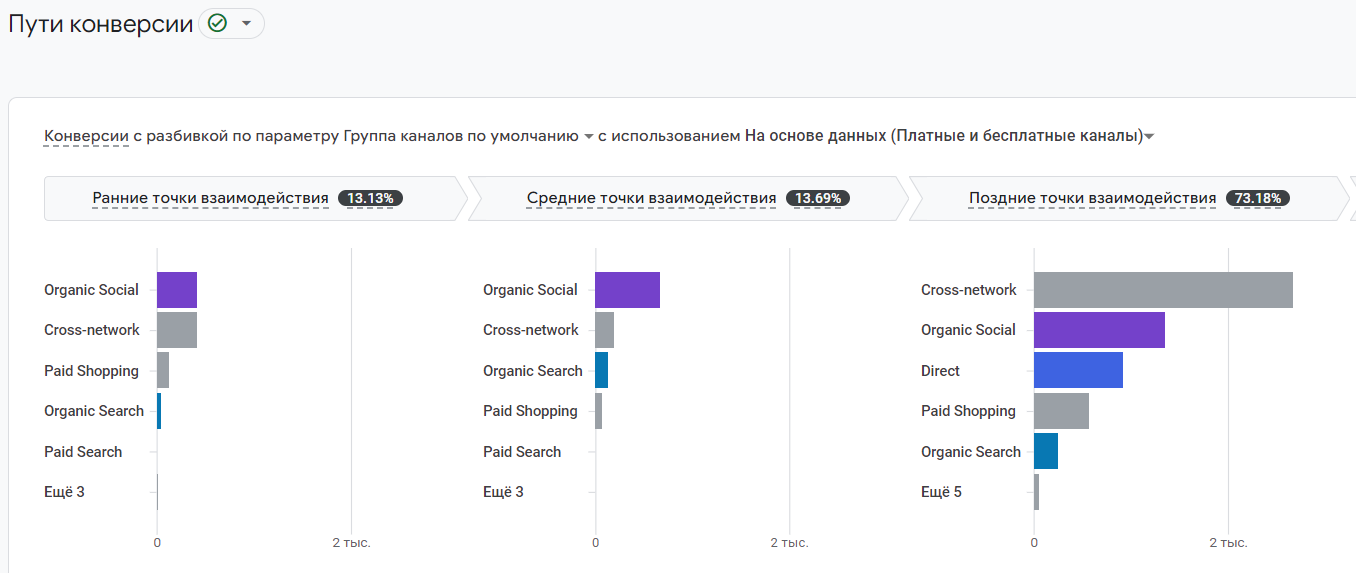The width and height of the screenshot is (1356, 573).
Task: Click Cross-network bar in early chart
Action: 177,330
